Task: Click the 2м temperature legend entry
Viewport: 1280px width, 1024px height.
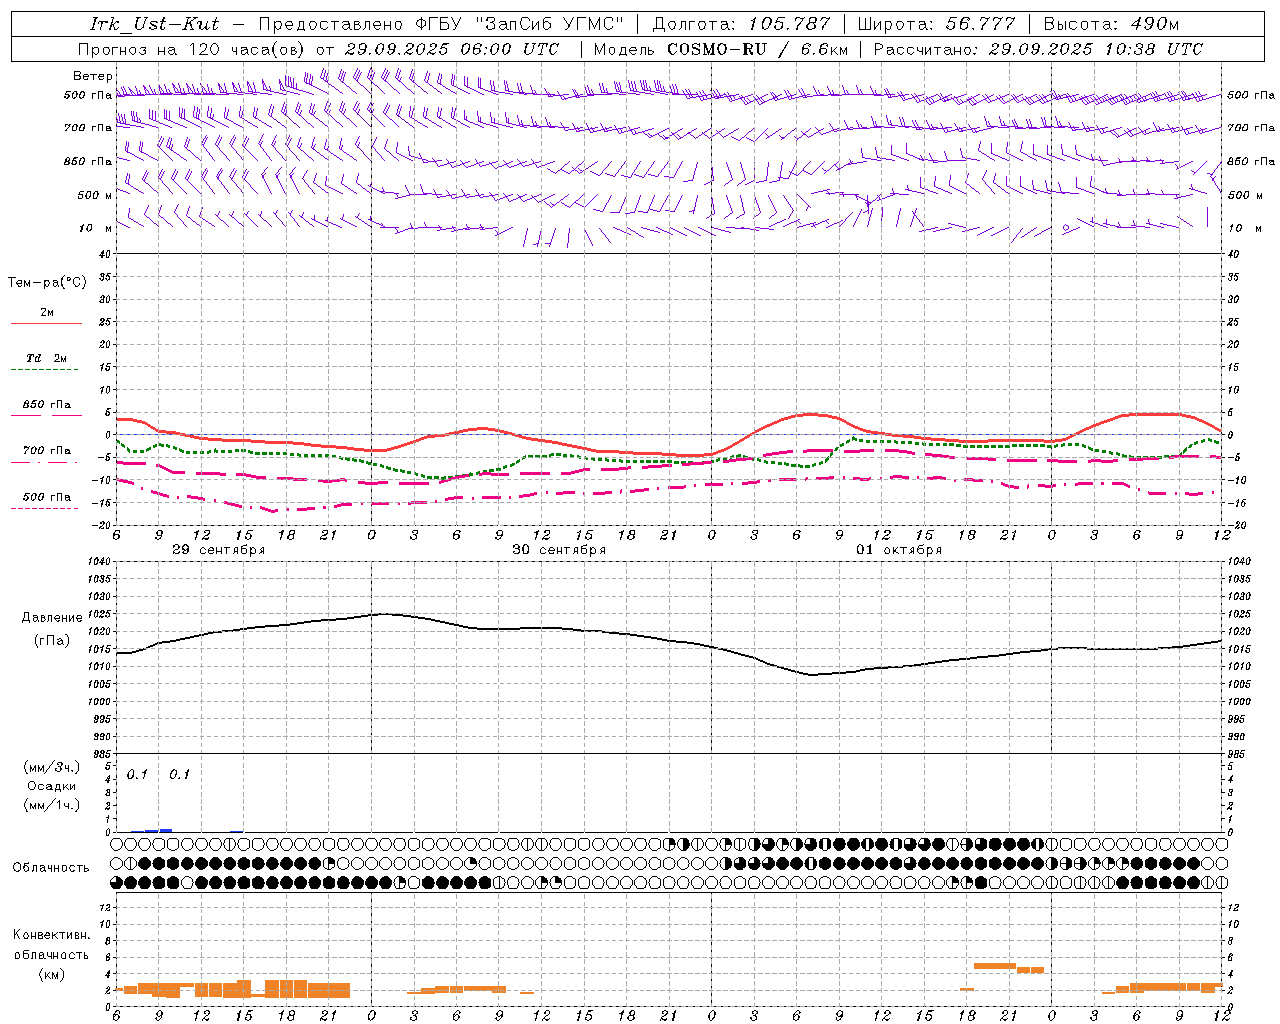Action: point(47,312)
